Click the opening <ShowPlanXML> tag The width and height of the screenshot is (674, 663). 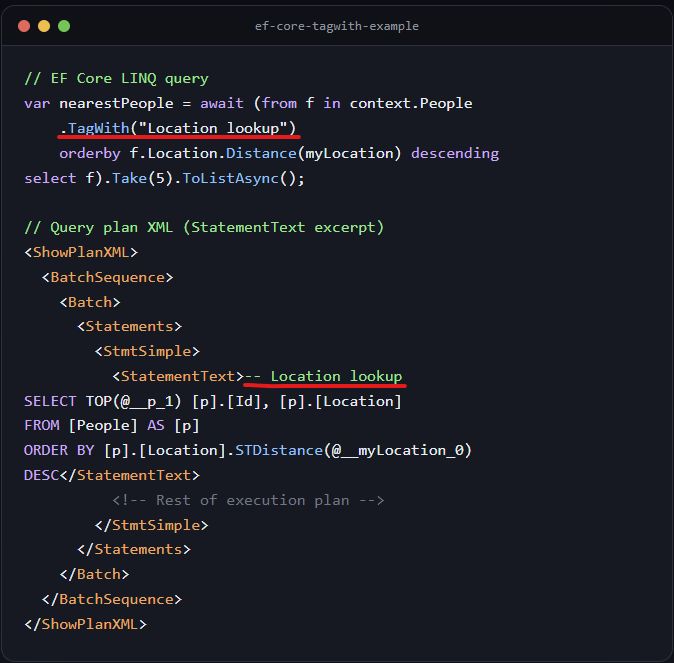(x=81, y=252)
